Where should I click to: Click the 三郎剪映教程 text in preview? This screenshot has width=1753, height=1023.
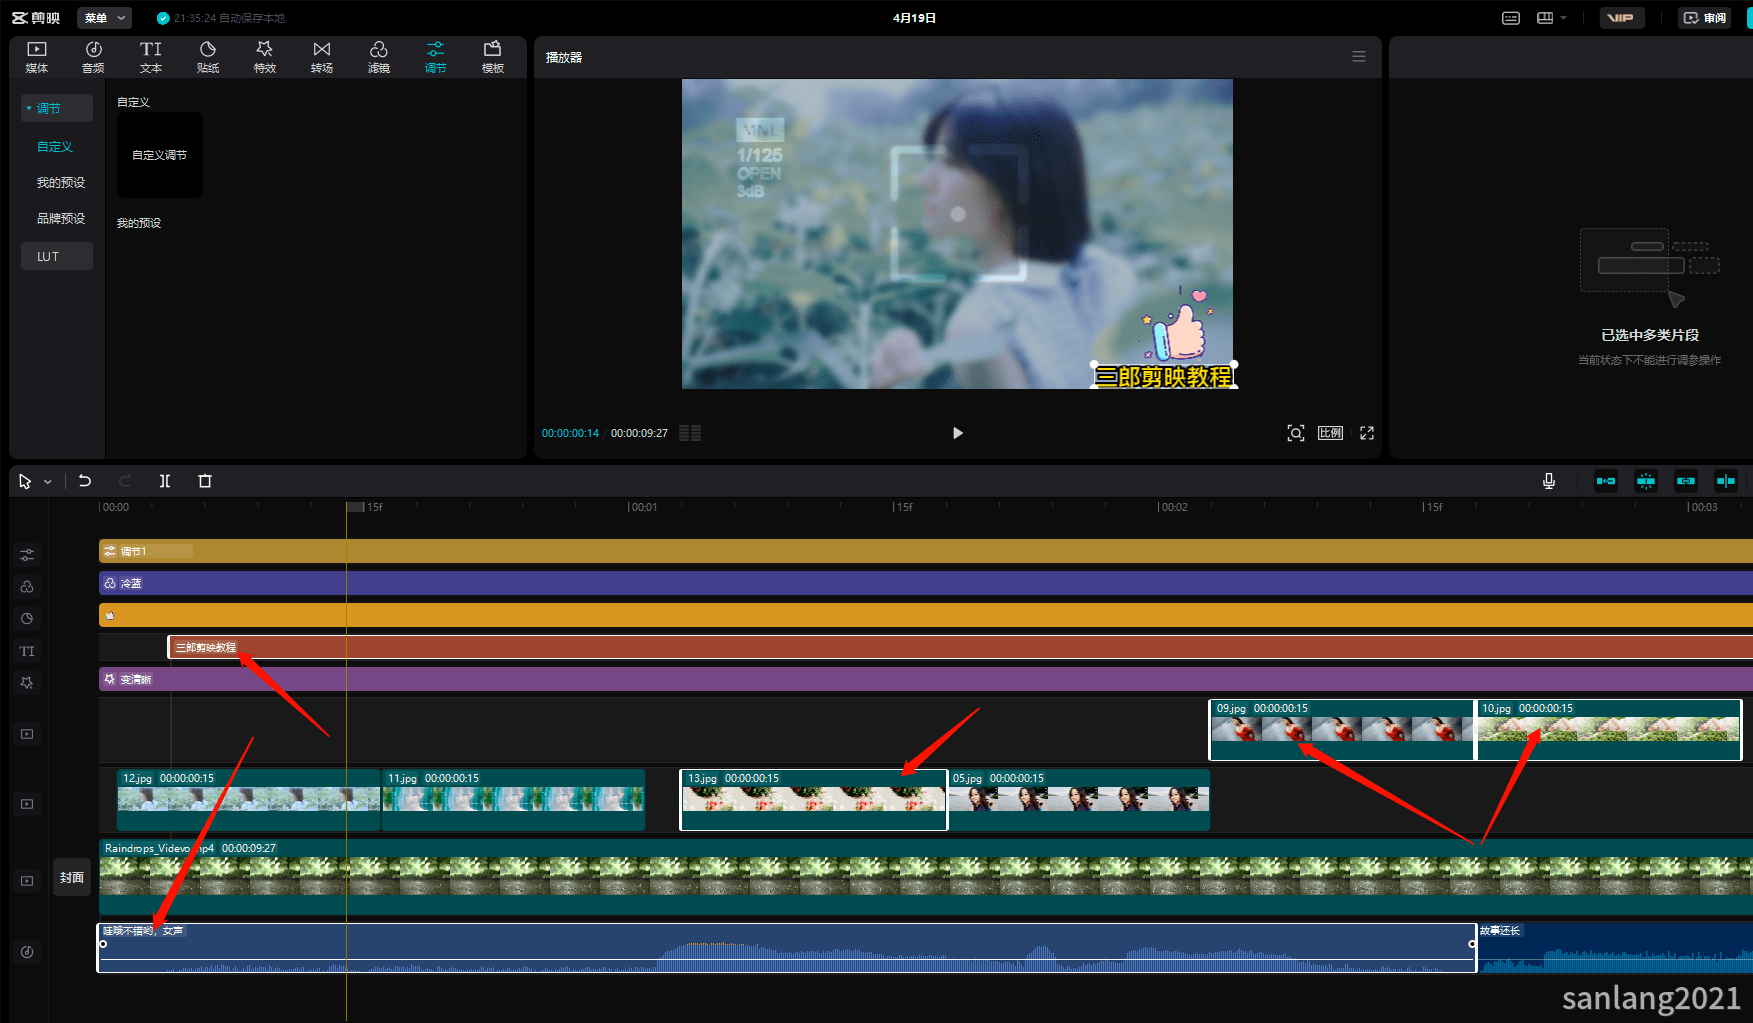(x=1164, y=377)
